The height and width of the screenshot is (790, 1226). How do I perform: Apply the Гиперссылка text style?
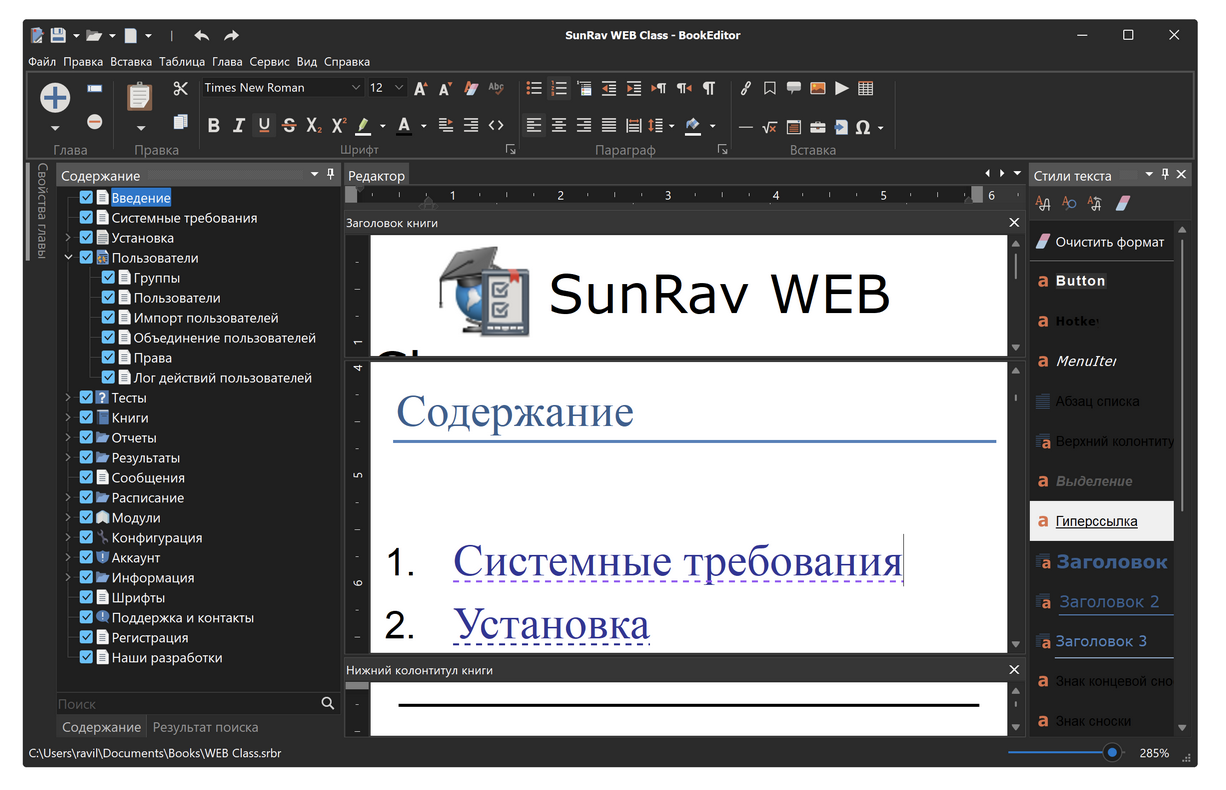[x=1101, y=521]
